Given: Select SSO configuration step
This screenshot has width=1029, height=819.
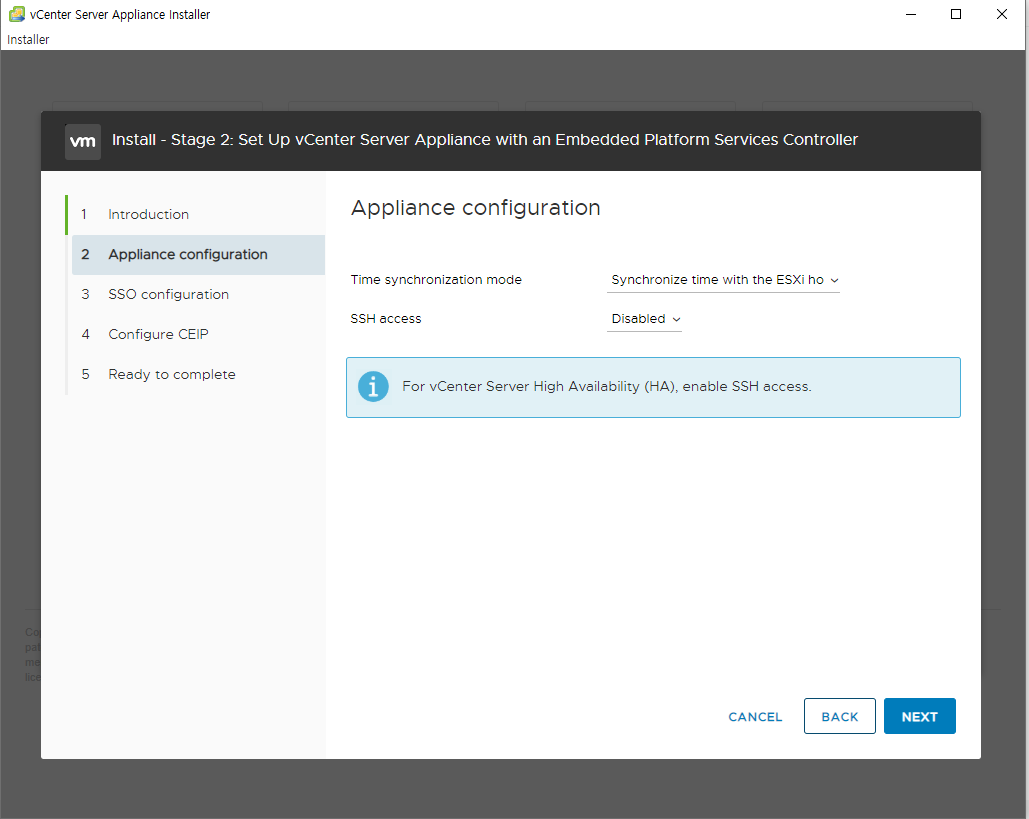Looking at the screenshot, I should (198, 295).
